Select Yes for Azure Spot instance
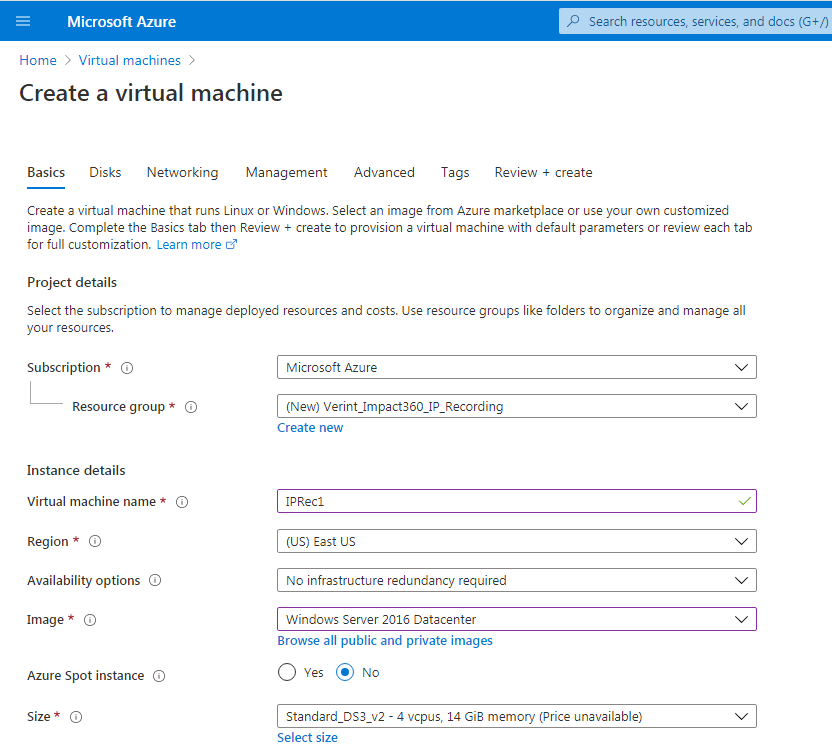The width and height of the screenshot is (832, 754). [x=289, y=672]
